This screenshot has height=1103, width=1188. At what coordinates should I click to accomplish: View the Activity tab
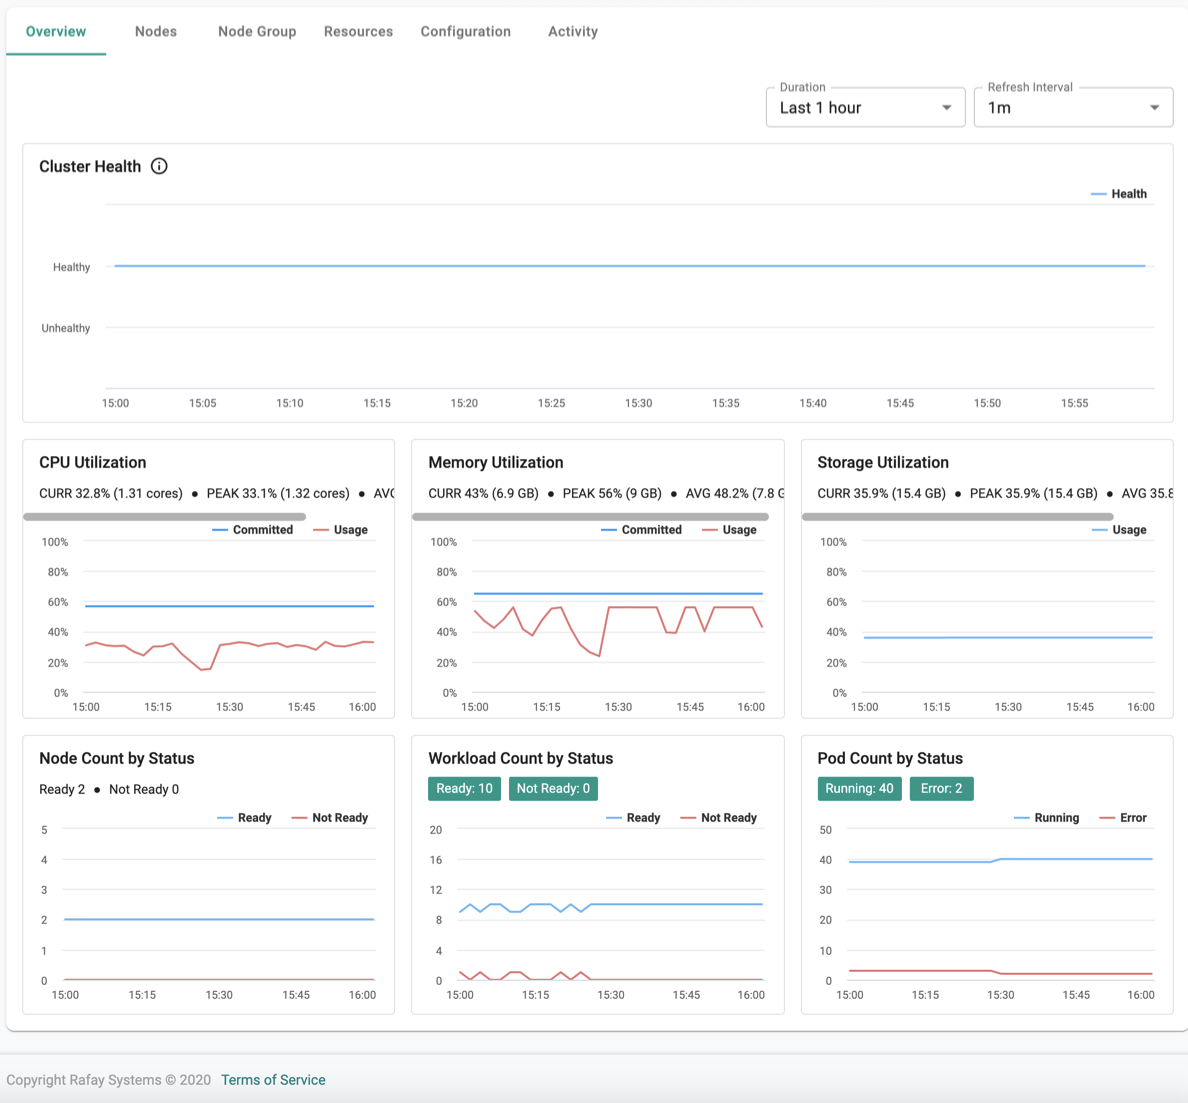[573, 31]
